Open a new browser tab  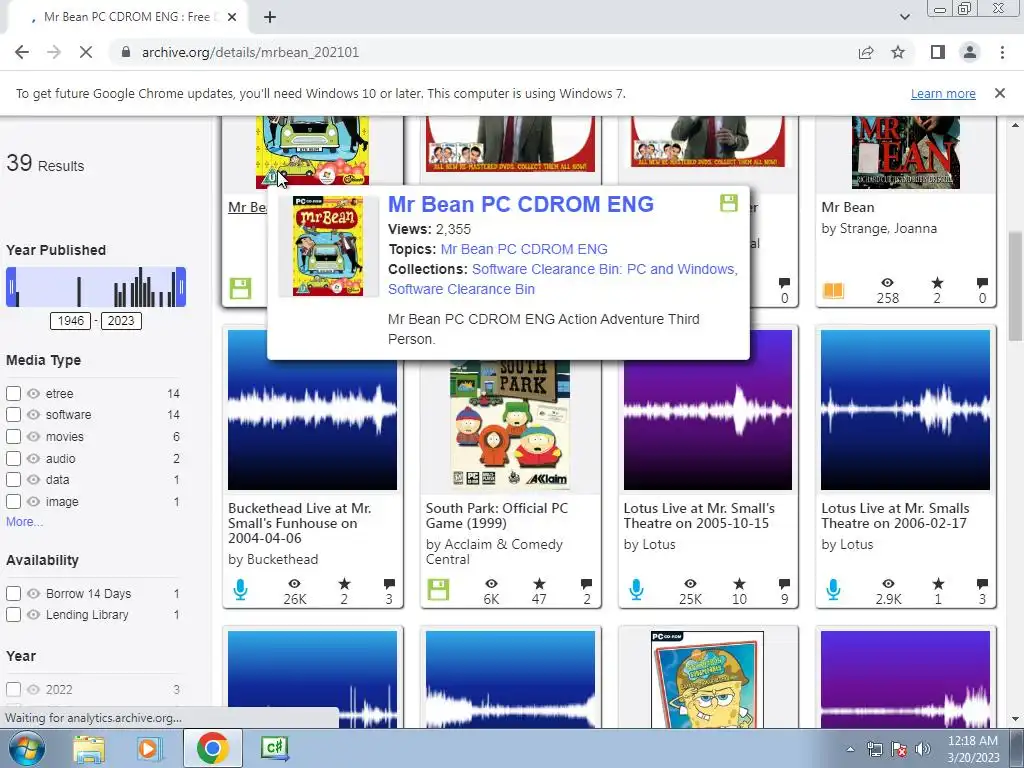coord(270,17)
